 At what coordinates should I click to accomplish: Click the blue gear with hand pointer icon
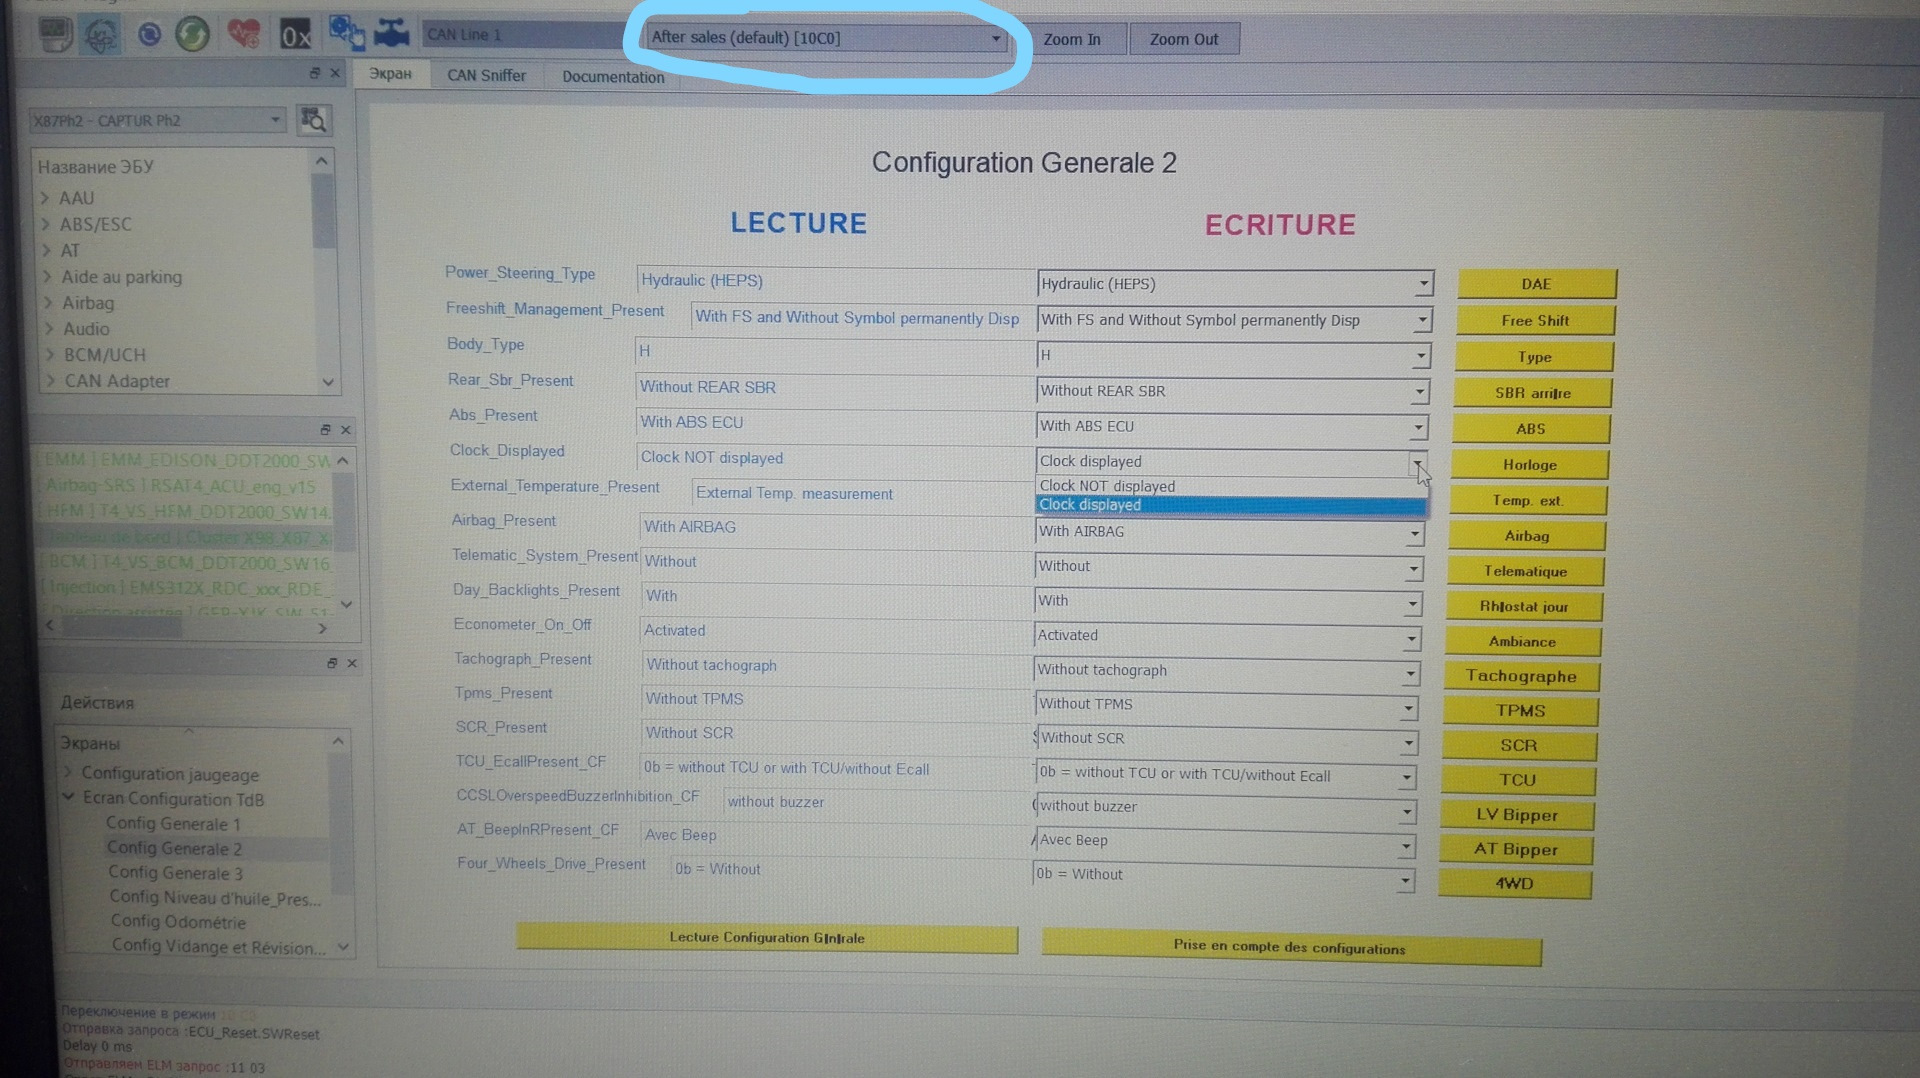(346, 33)
